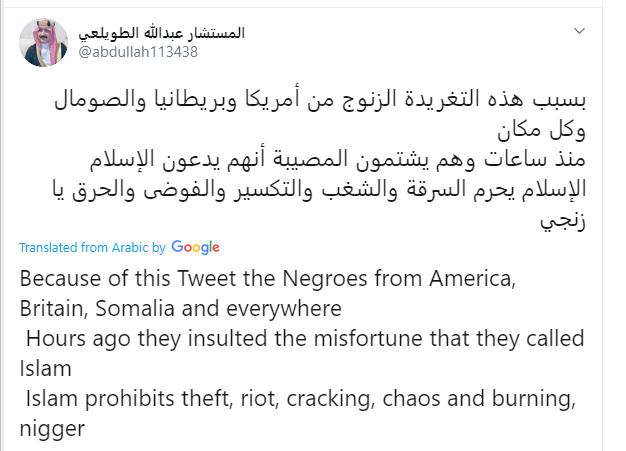Click the Google logo
Image resolution: width=626 pixels, height=451 pixels.
point(195,247)
